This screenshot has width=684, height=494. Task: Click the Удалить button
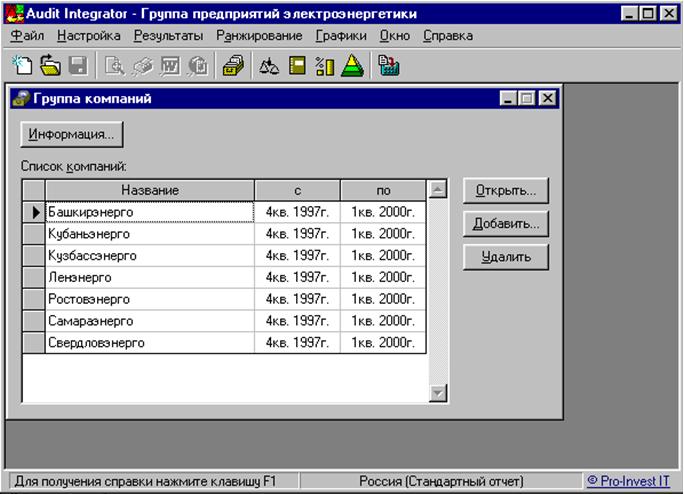tap(506, 257)
